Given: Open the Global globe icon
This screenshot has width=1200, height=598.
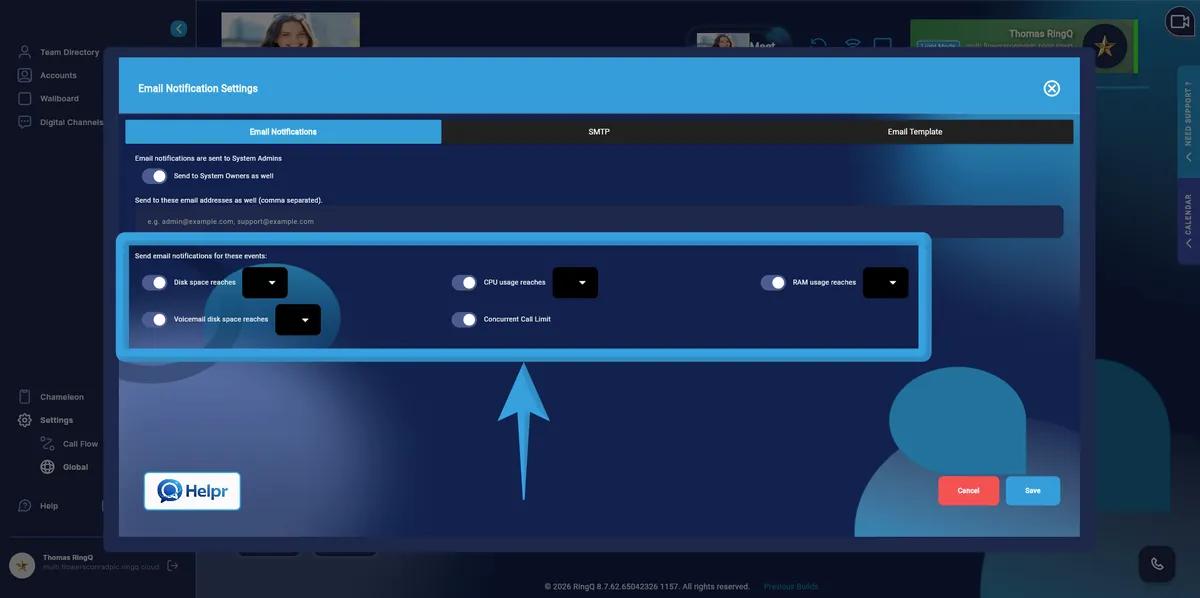Looking at the screenshot, I should pyautogui.click(x=47, y=467).
